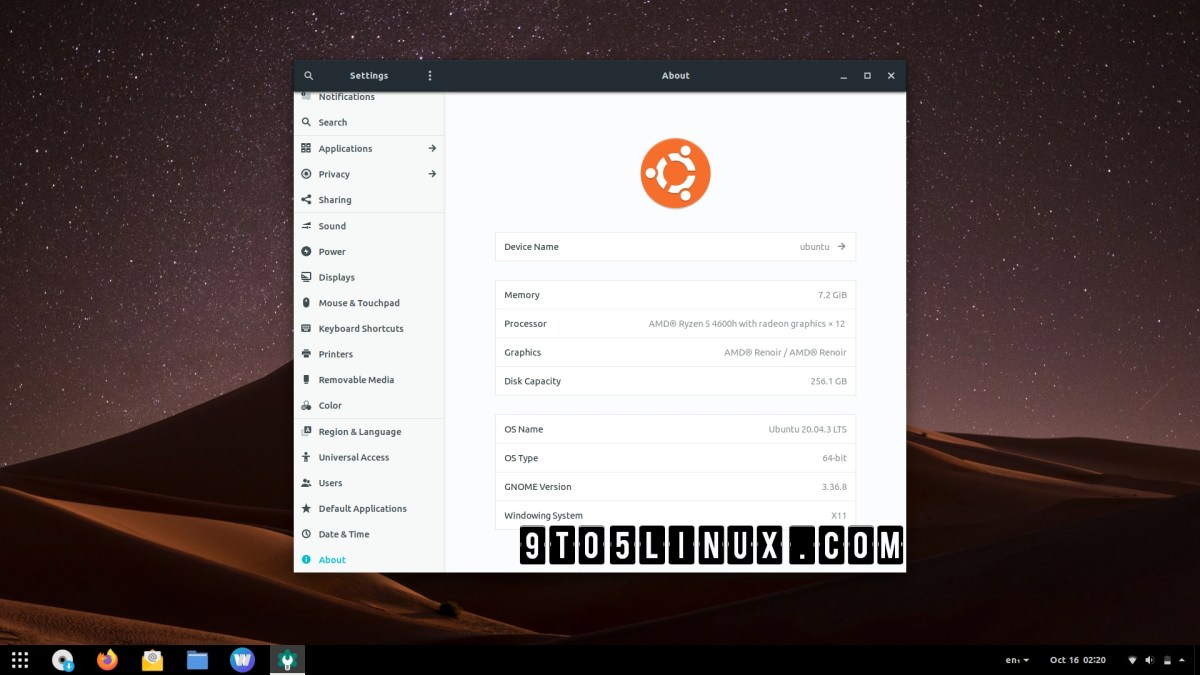Click the About info icon
This screenshot has height=675, width=1200.
point(306,560)
